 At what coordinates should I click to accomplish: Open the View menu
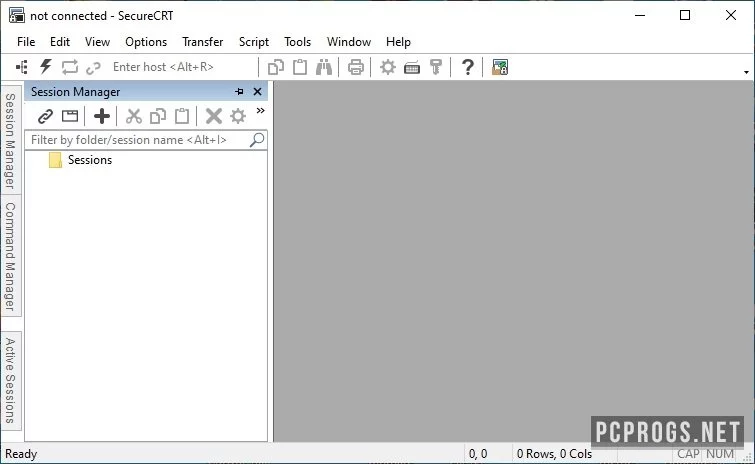point(97,42)
